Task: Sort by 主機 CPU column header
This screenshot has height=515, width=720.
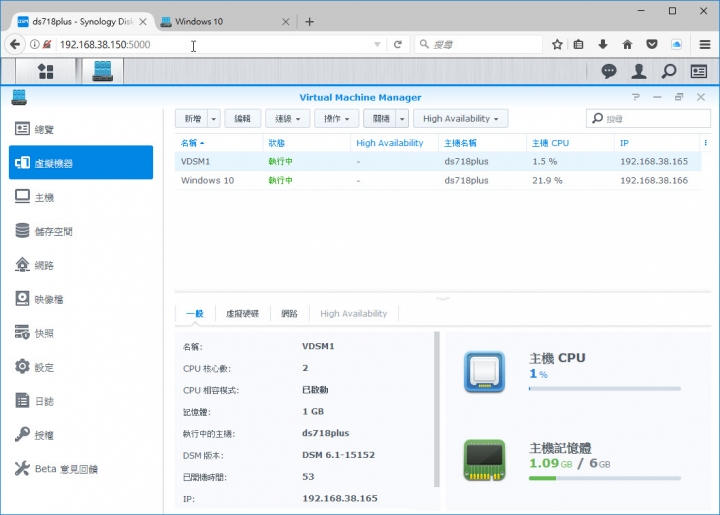Action: [570, 143]
